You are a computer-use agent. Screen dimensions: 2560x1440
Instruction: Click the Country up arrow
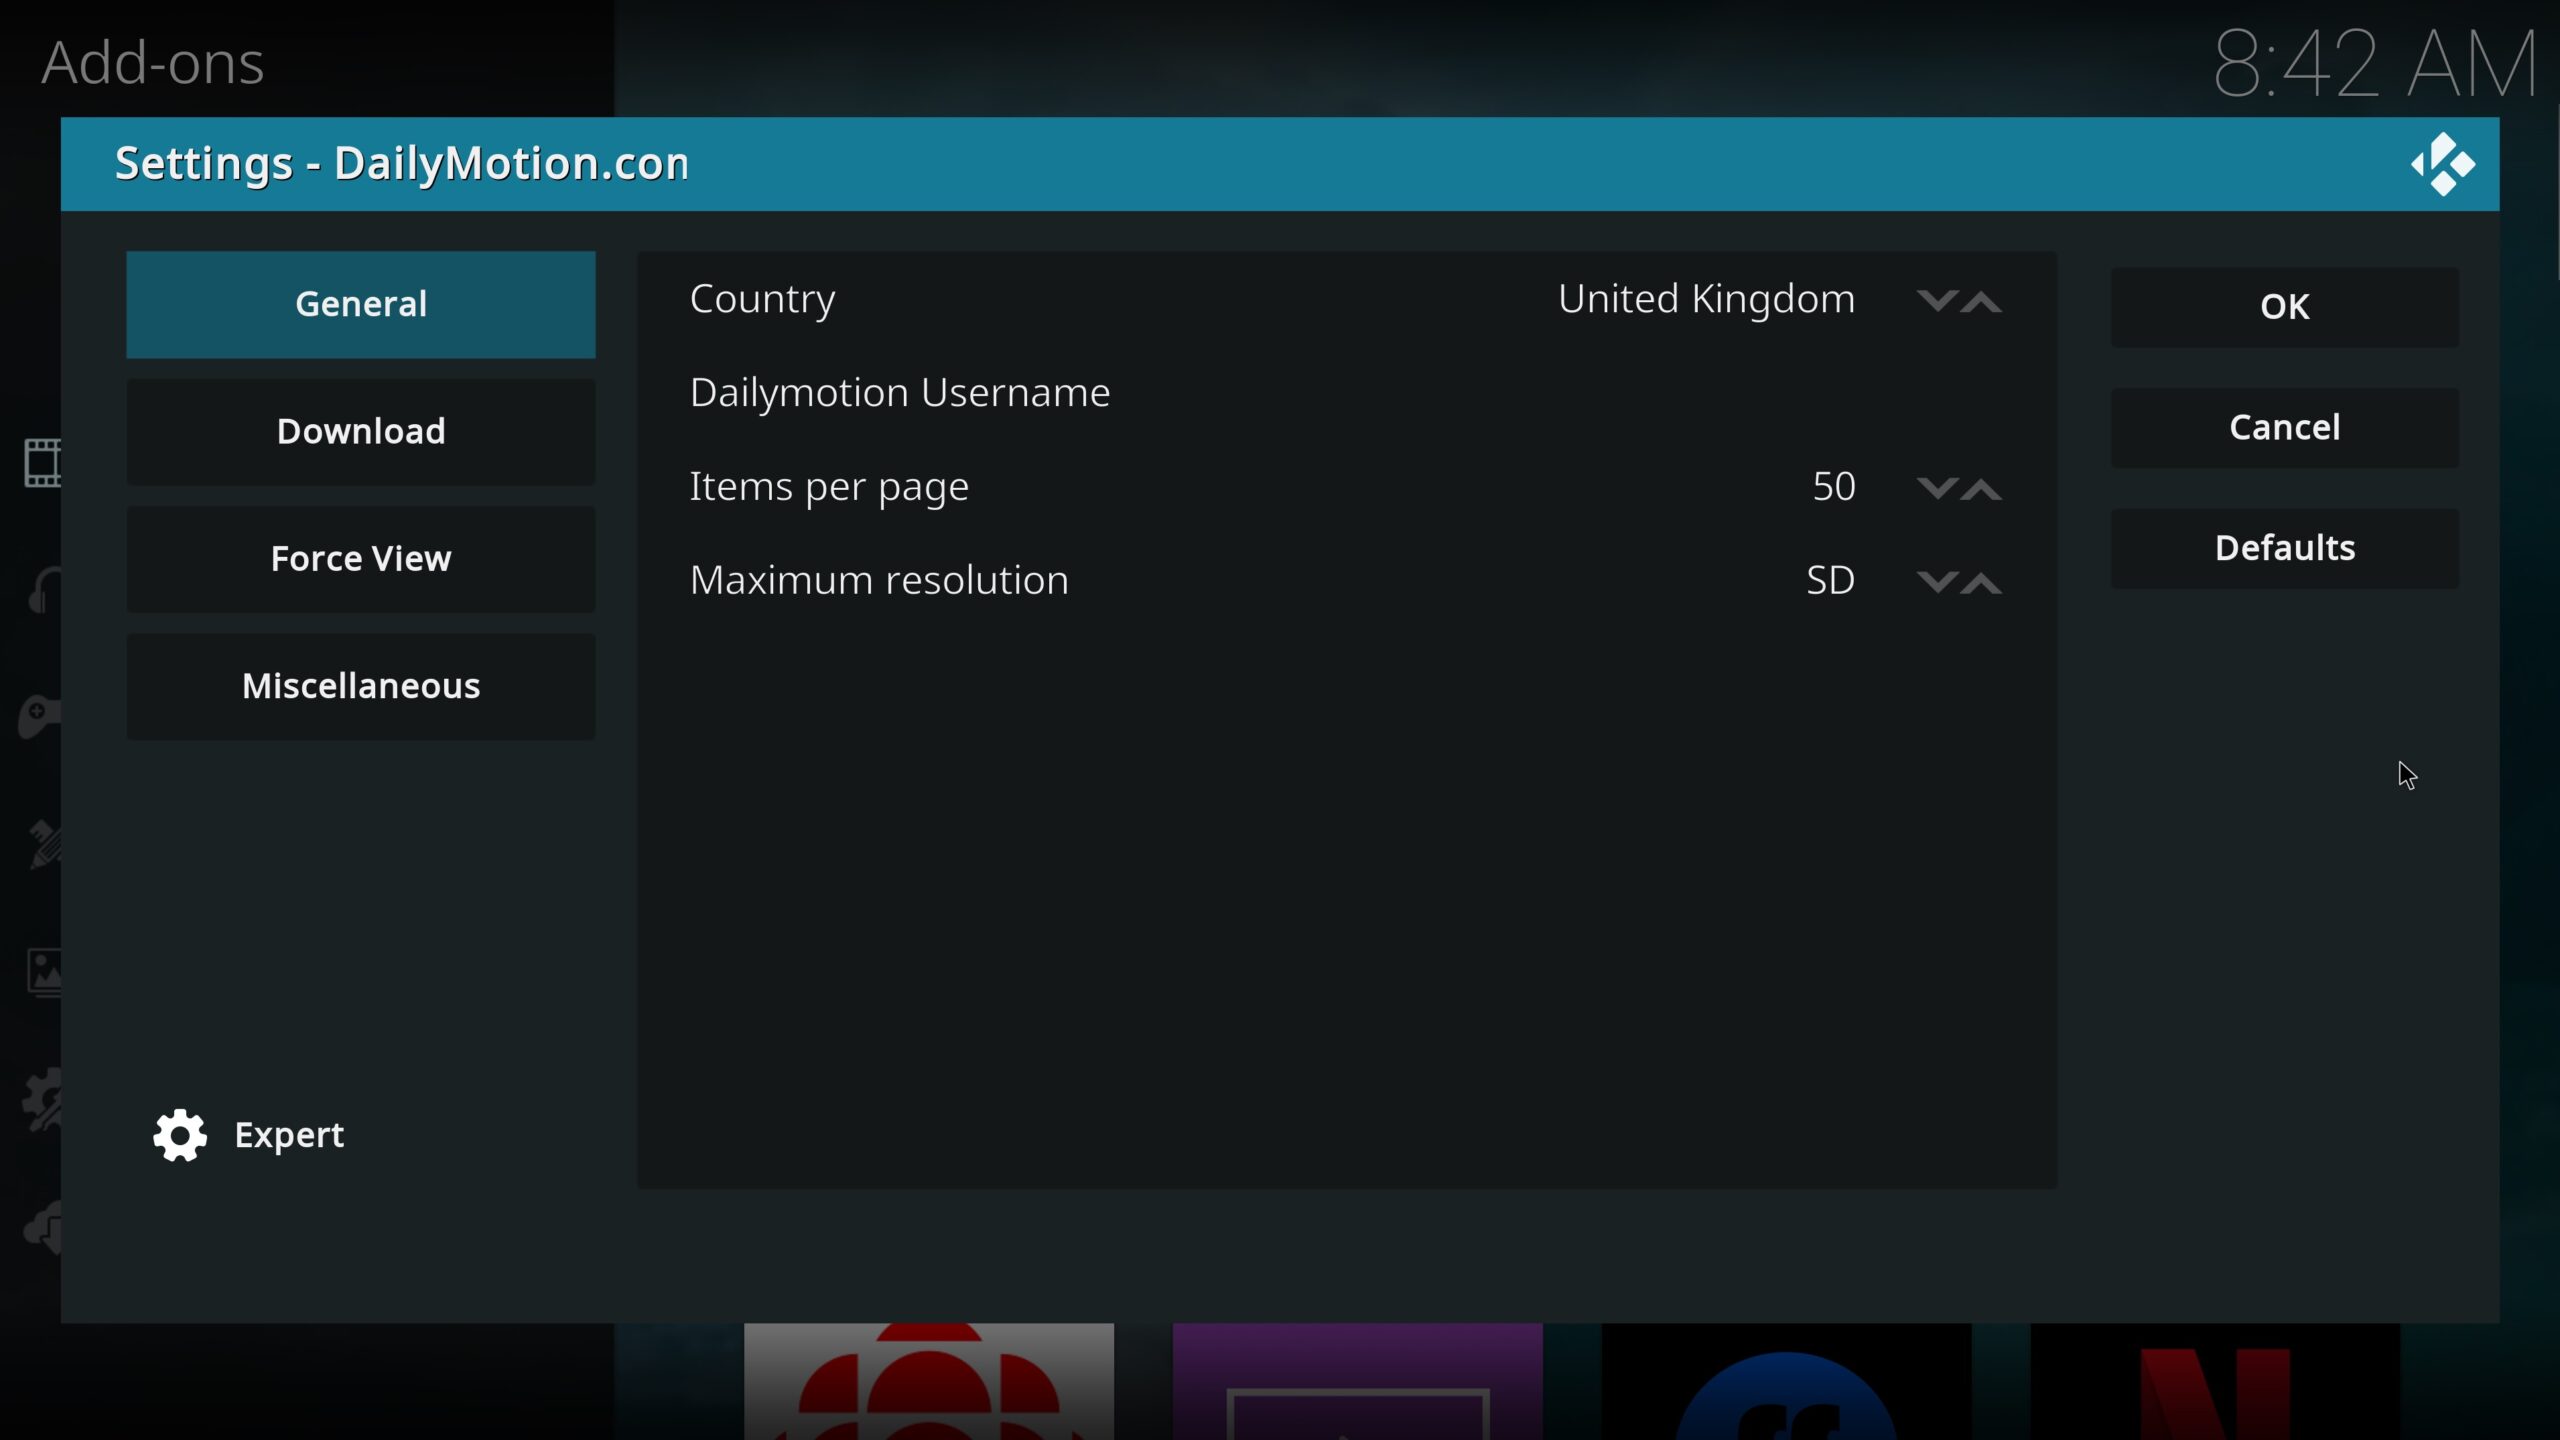coord(1981,300)
